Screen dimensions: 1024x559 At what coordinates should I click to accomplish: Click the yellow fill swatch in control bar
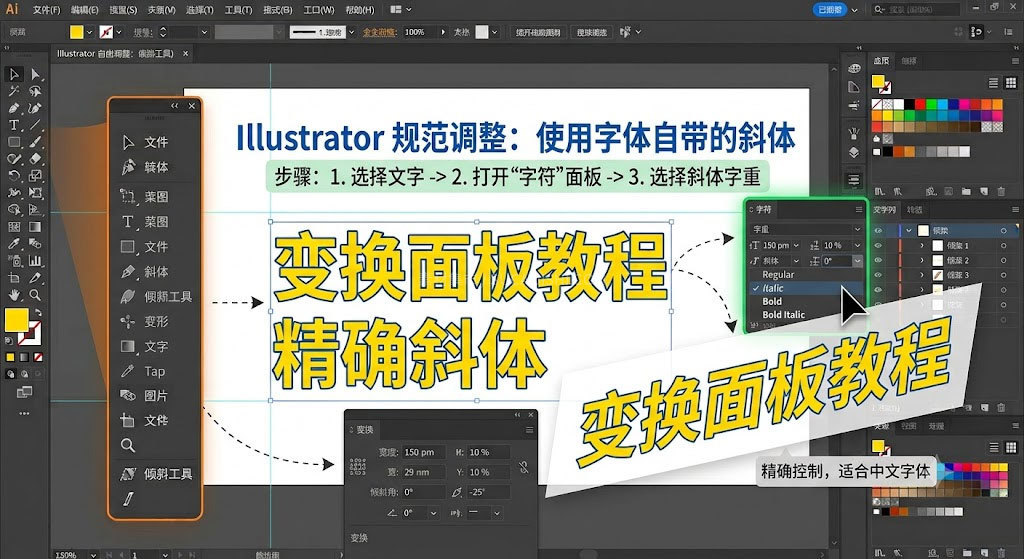coord(77,32)
